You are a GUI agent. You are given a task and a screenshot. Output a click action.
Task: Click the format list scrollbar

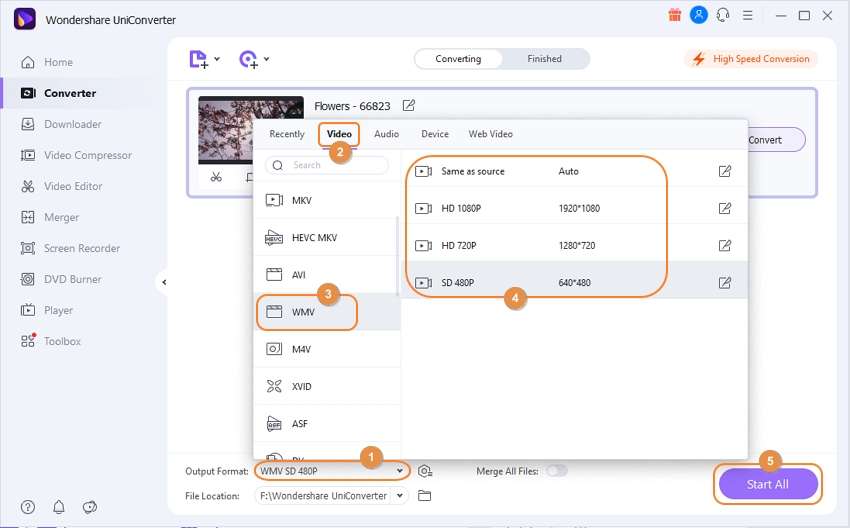coord(397,256)
